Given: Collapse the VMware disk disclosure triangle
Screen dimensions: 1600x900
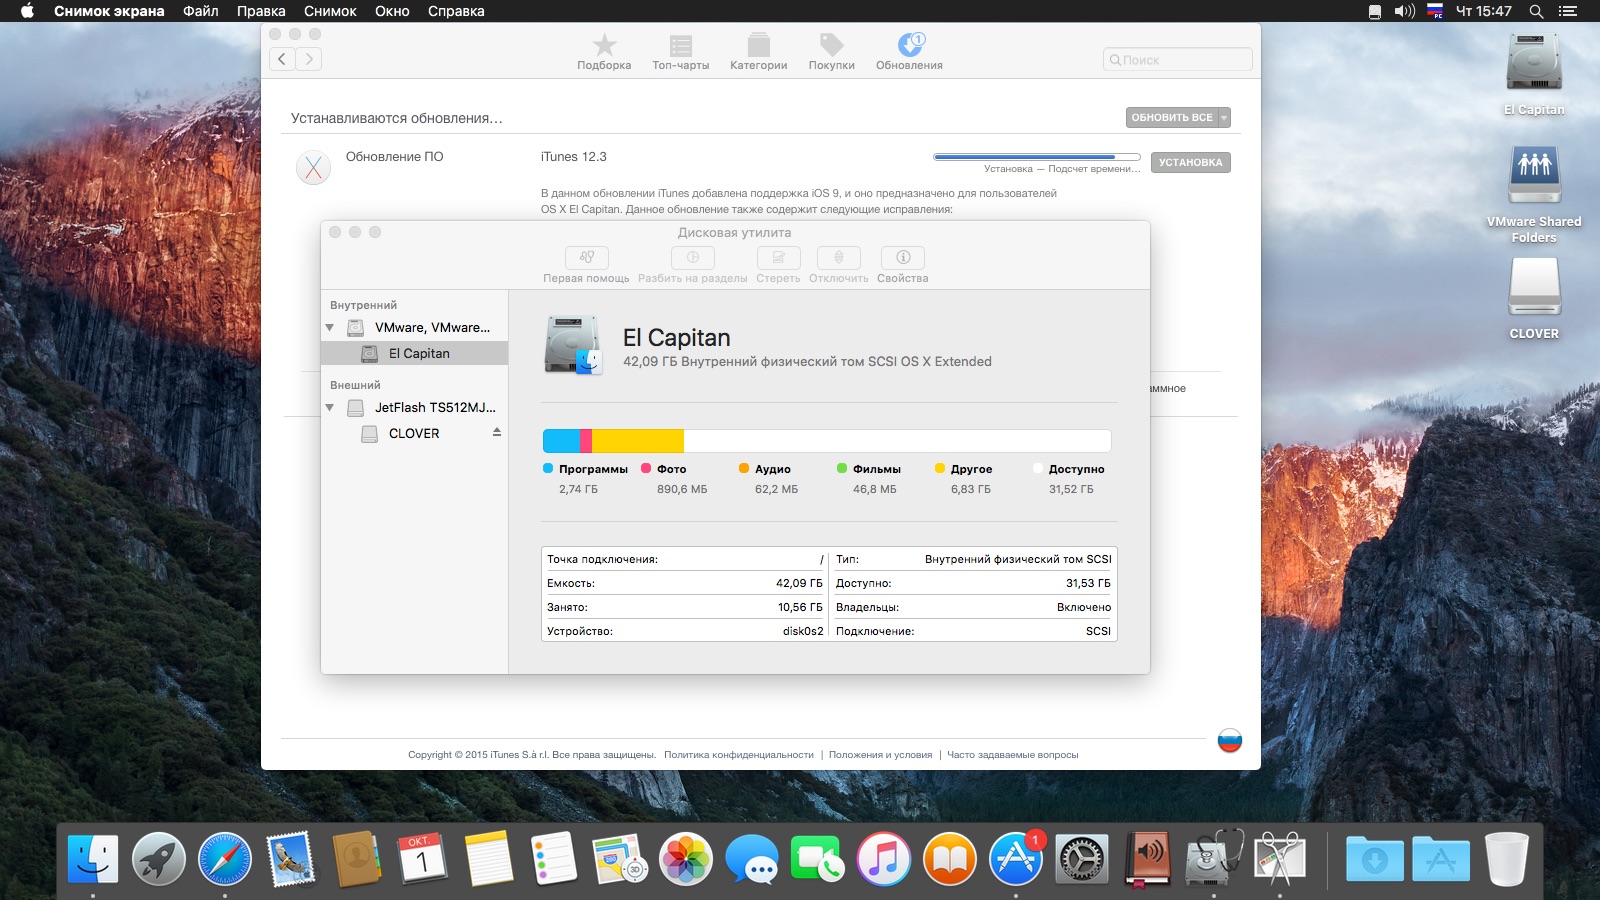Looking at the screenshot, I should (330, 327).
